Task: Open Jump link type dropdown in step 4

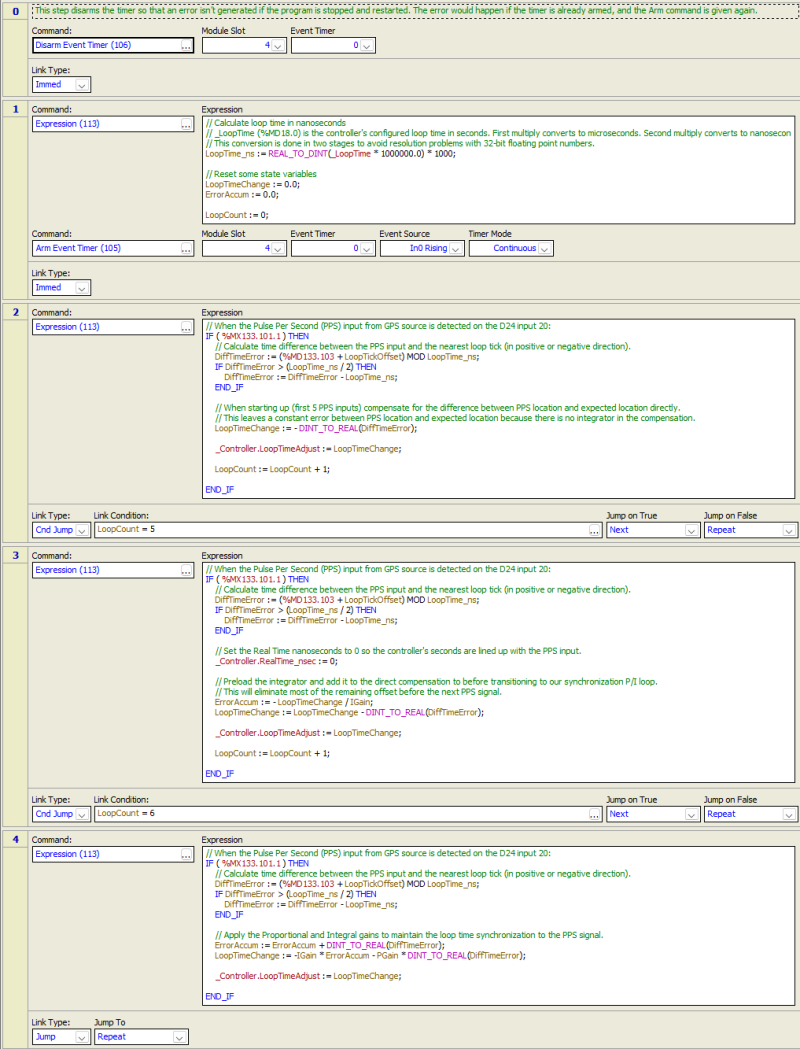Action: (82, 1037)
